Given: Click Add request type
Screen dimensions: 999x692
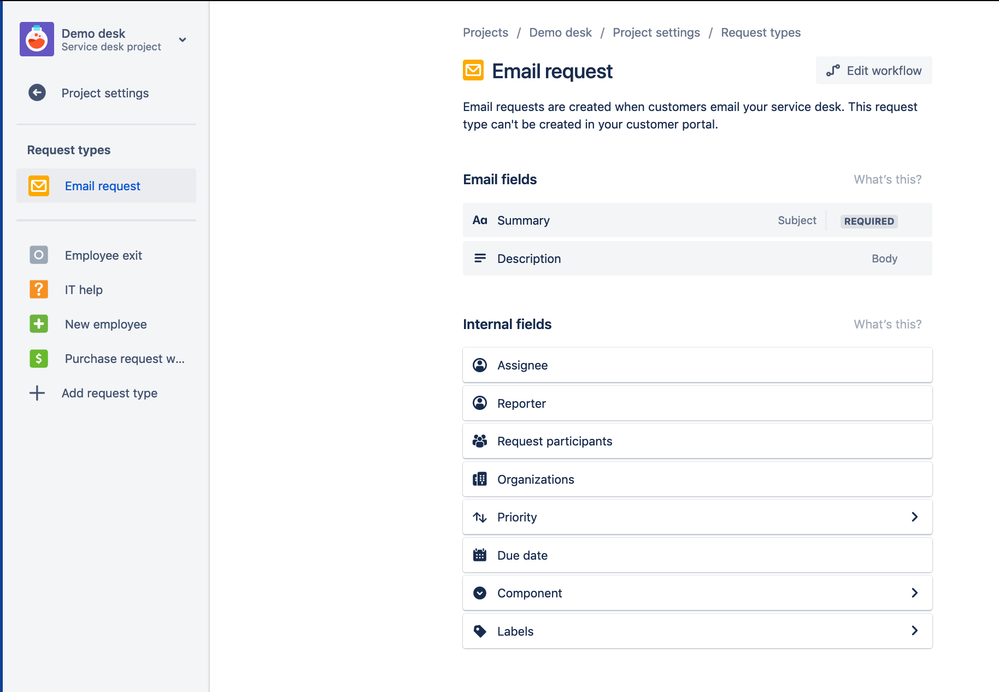Looking at the screenshot, I should 109,393.
